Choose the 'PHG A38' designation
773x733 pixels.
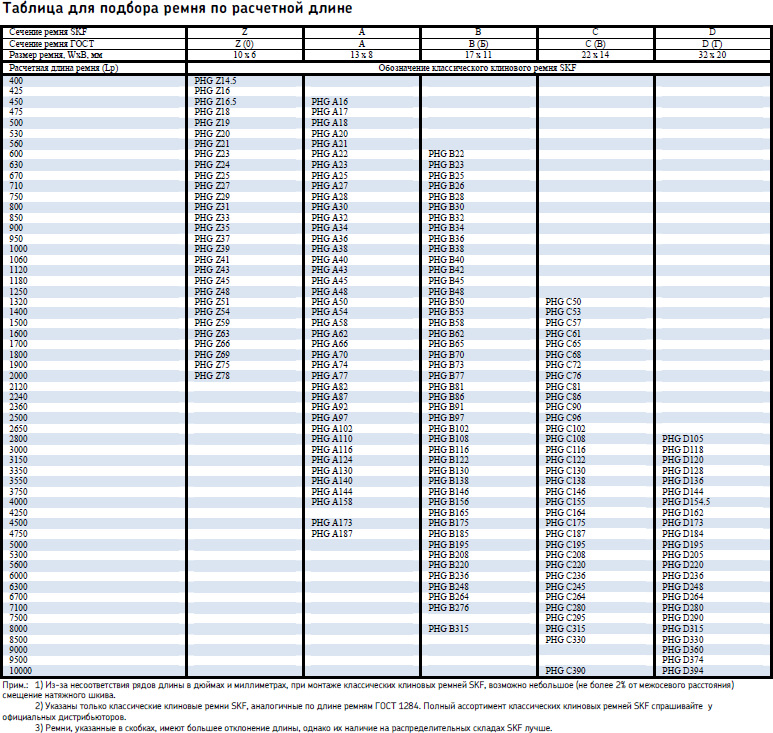click(329, 249)
